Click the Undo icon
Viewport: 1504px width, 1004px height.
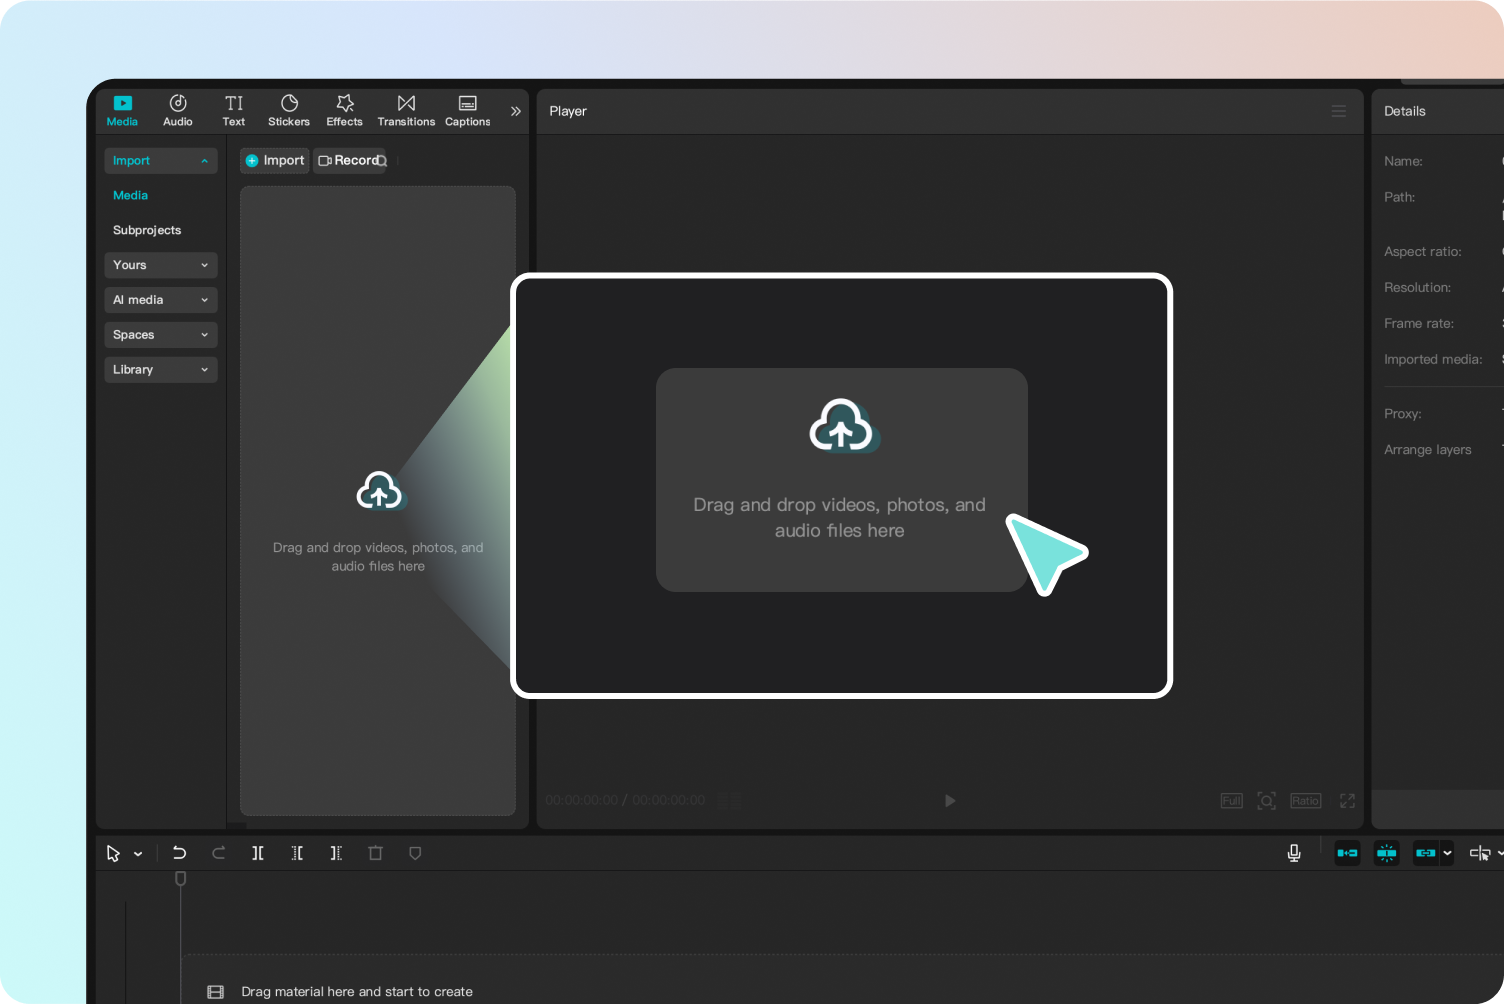(x=179, y=853)
